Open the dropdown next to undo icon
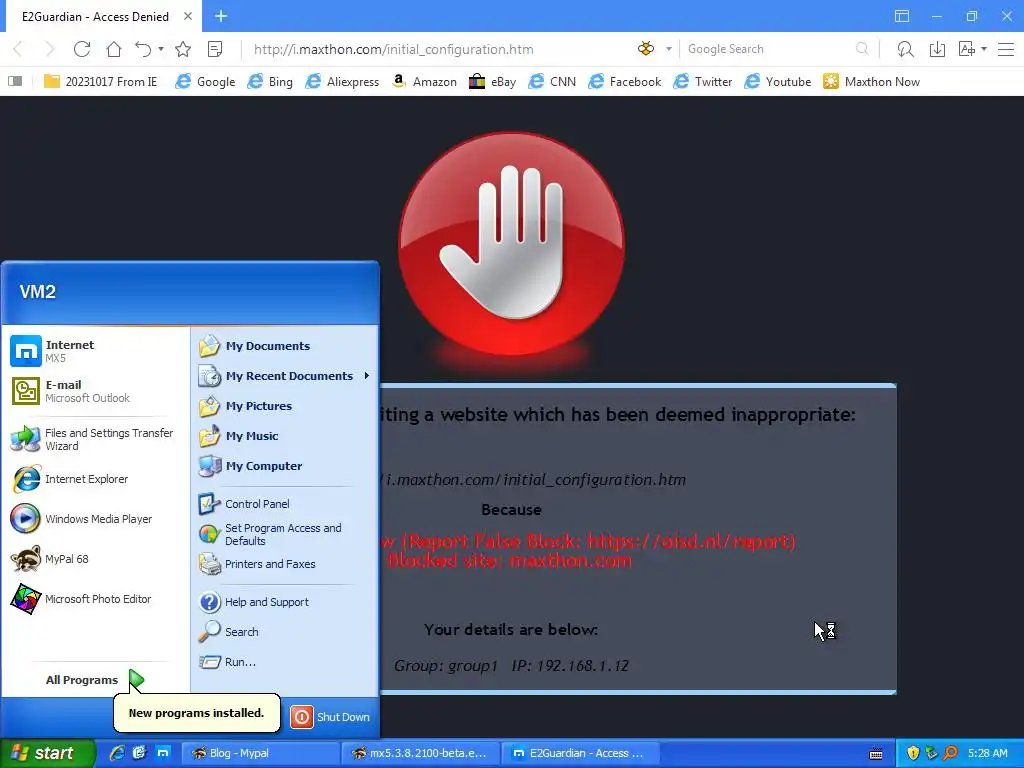This screenshot has width=1024, height=768. [161, 49]
